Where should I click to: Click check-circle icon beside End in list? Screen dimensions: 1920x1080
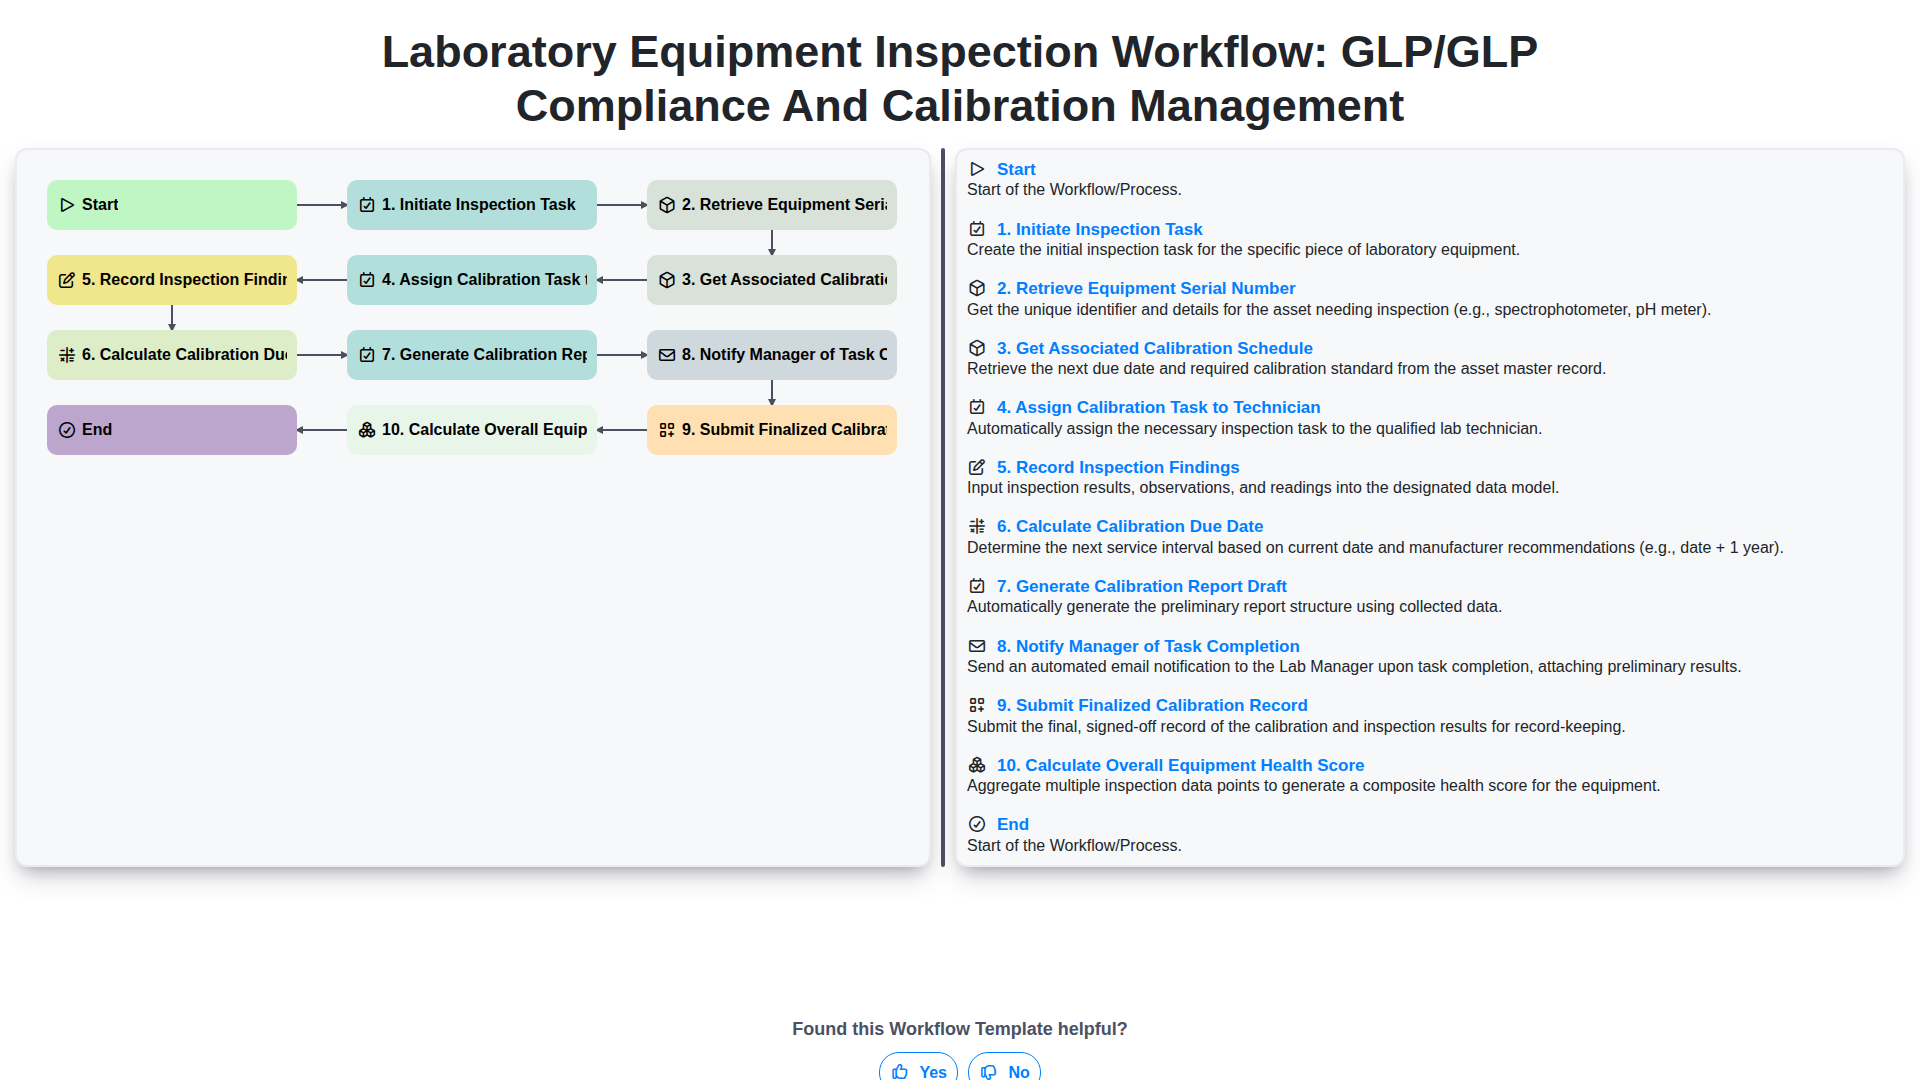coord(977,824)
